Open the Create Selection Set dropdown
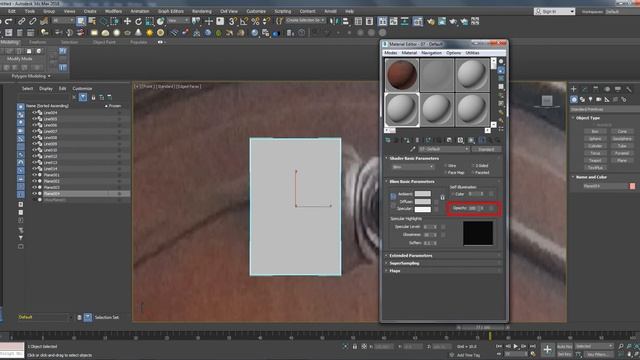This screenshot has width=640, height=360. point(305,20)
